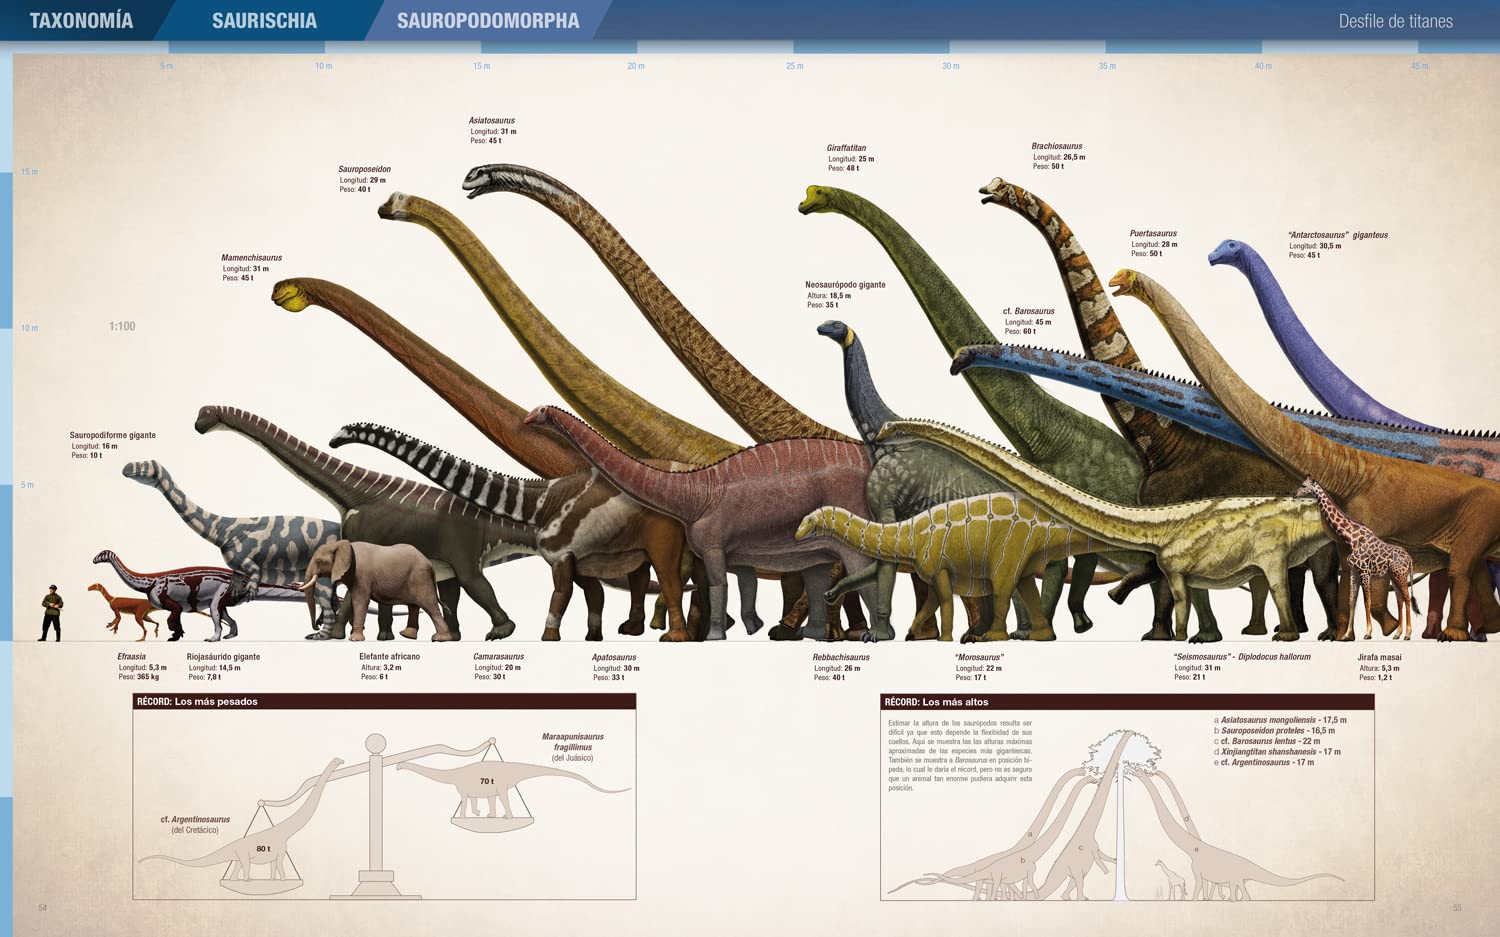Image resolution: width=1500 pixels, height=937 pixels.
Task: Open the SAUROPODOMORPHA header tab
Action: coord(488,20)
